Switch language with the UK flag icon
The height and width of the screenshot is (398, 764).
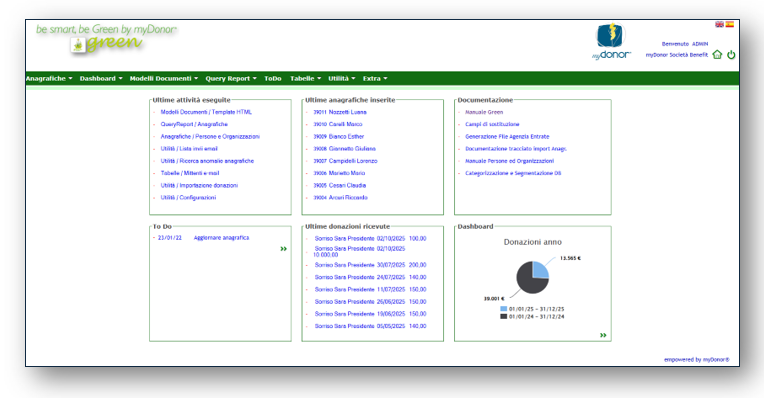[719, 24]
